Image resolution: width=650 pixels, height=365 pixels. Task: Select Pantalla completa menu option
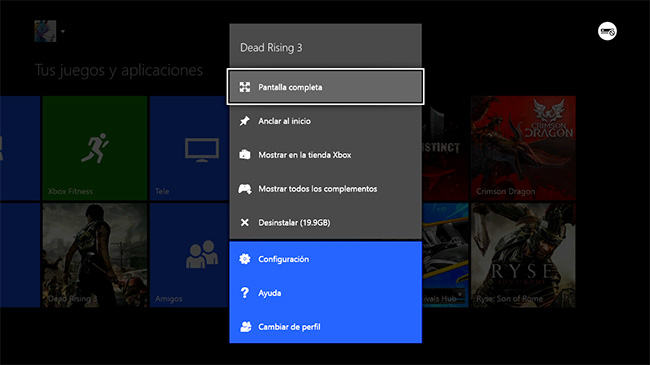click(x=325, y=87)
